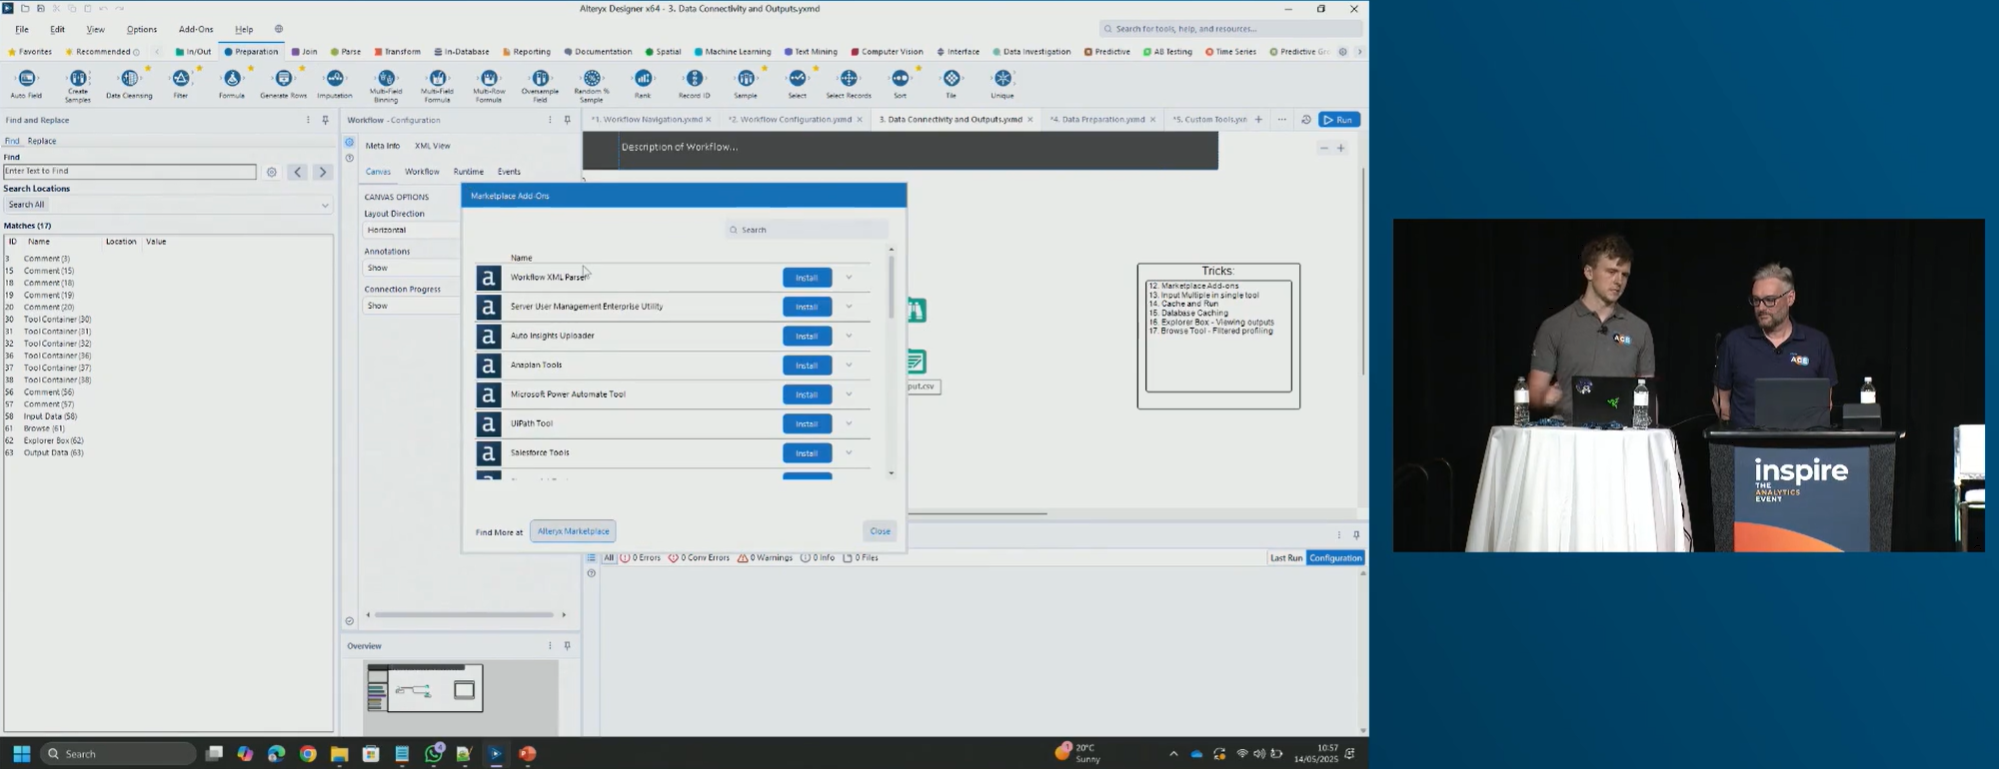Switch to the Transform tool category
The height and width of the screenshot is (769, 2000).
click(398, 52)
